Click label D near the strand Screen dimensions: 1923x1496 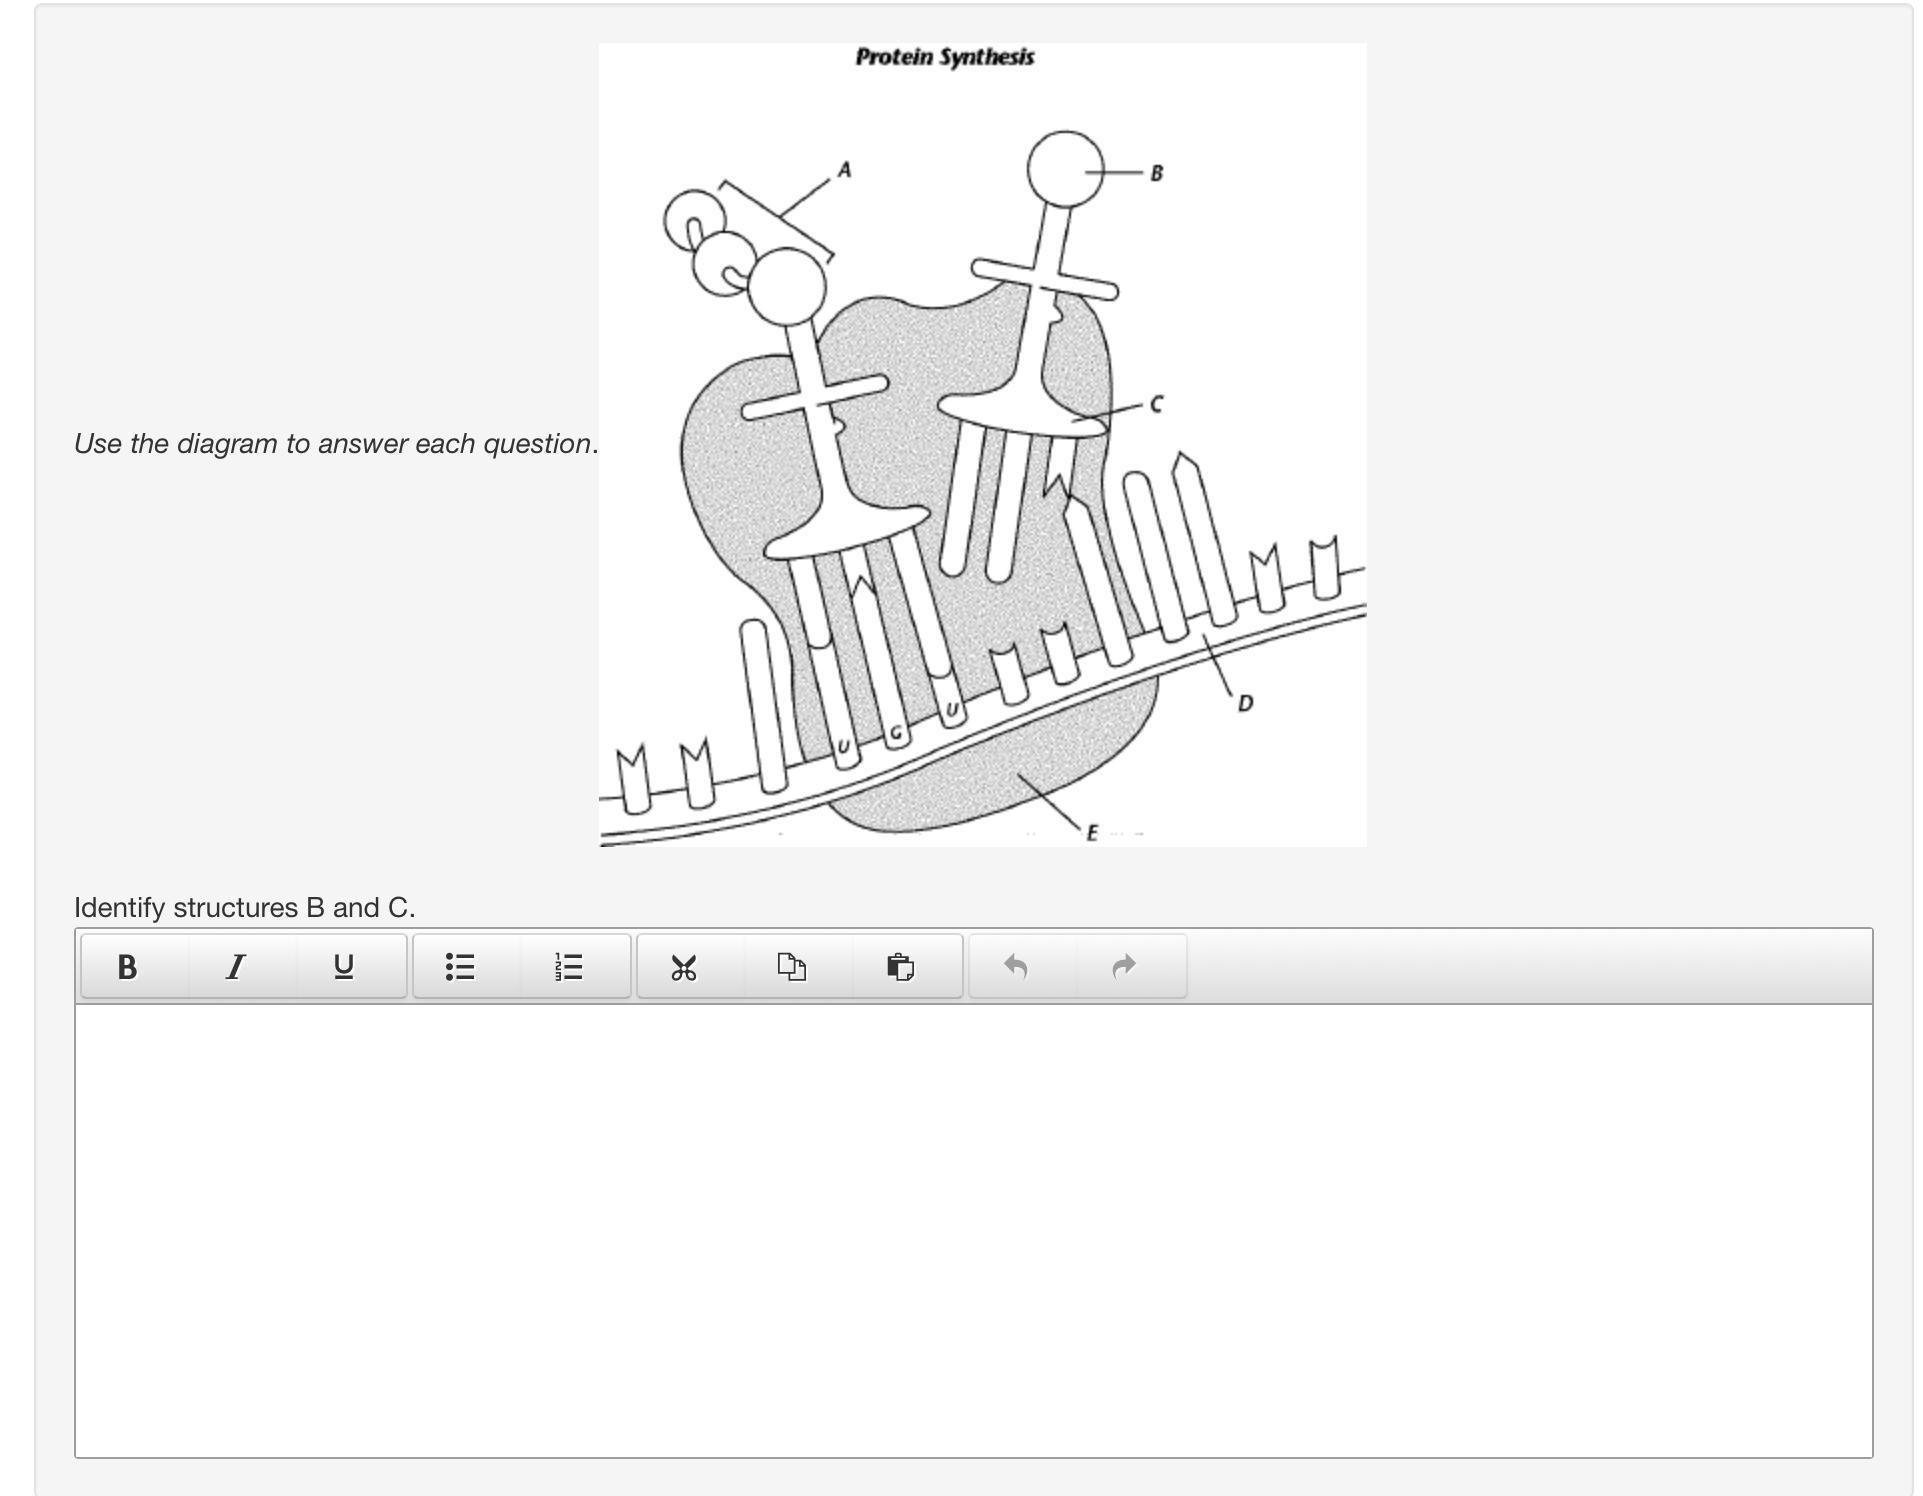click(x=1245, y=703)
